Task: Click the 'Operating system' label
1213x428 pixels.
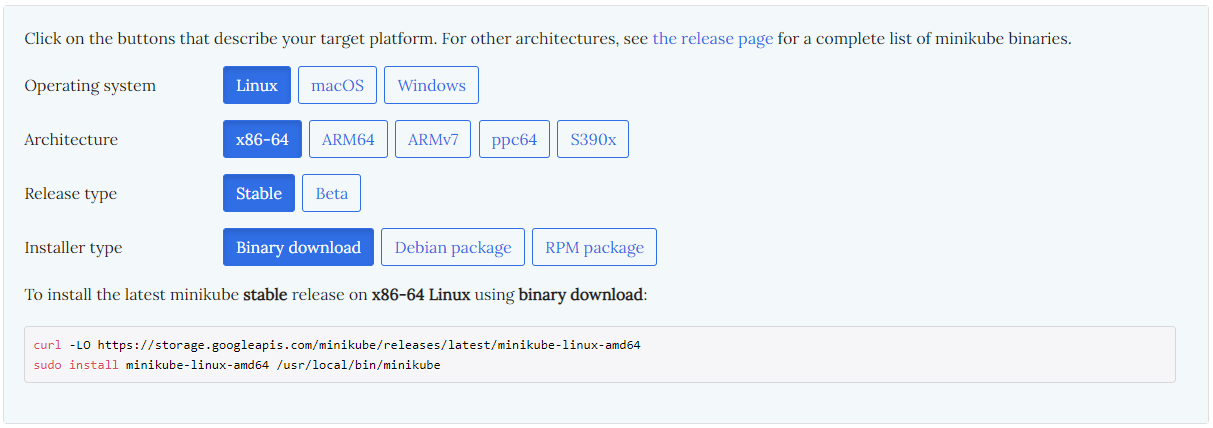Action: (90, 86)
